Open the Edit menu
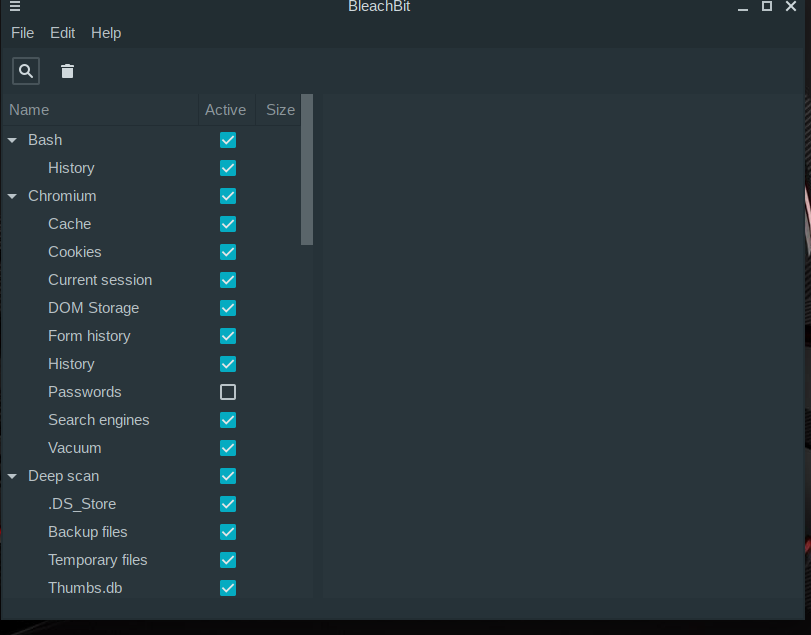The width and height of the screenshot is (811, 635). (63, 33)
